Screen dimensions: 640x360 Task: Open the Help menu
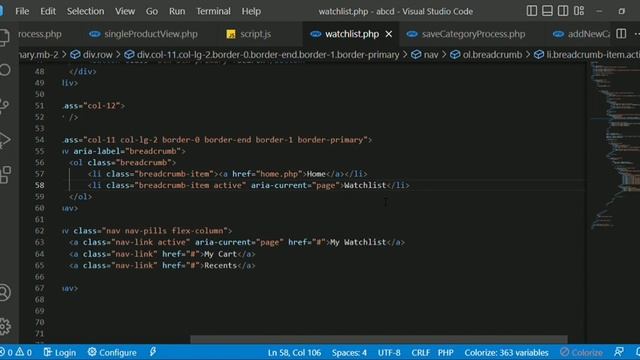click(x=251, y=11)
